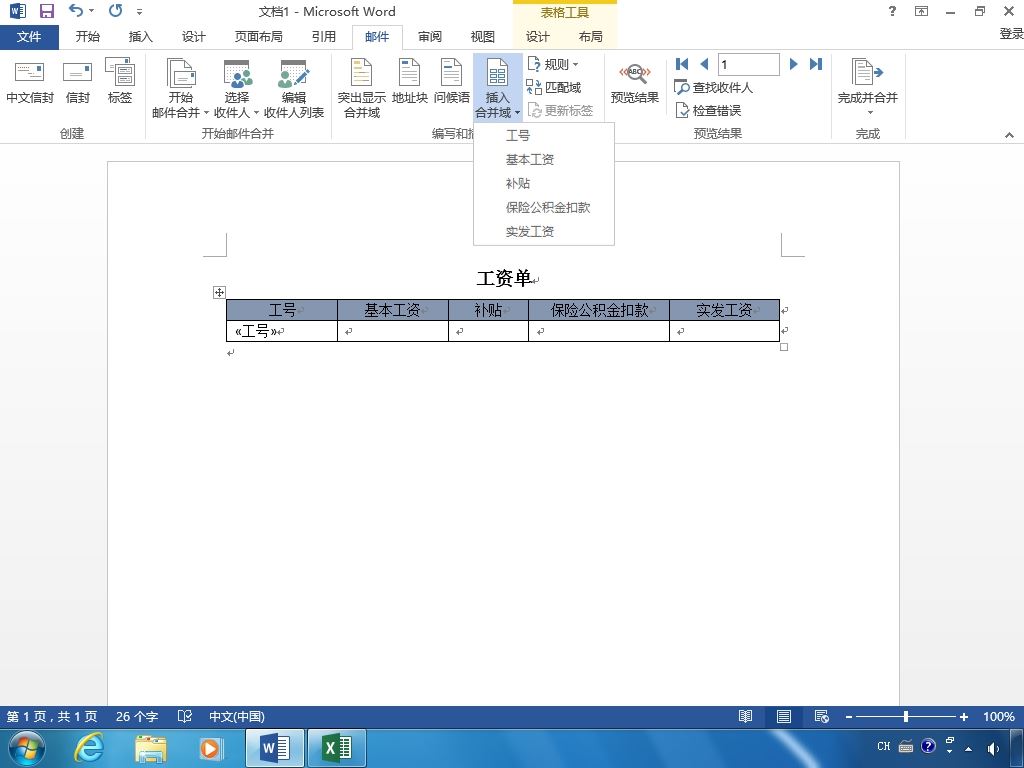This screenshot has height=768, width=1024.
Task: Go to next record
Action: pyautogui.click(x=793, y=64)
